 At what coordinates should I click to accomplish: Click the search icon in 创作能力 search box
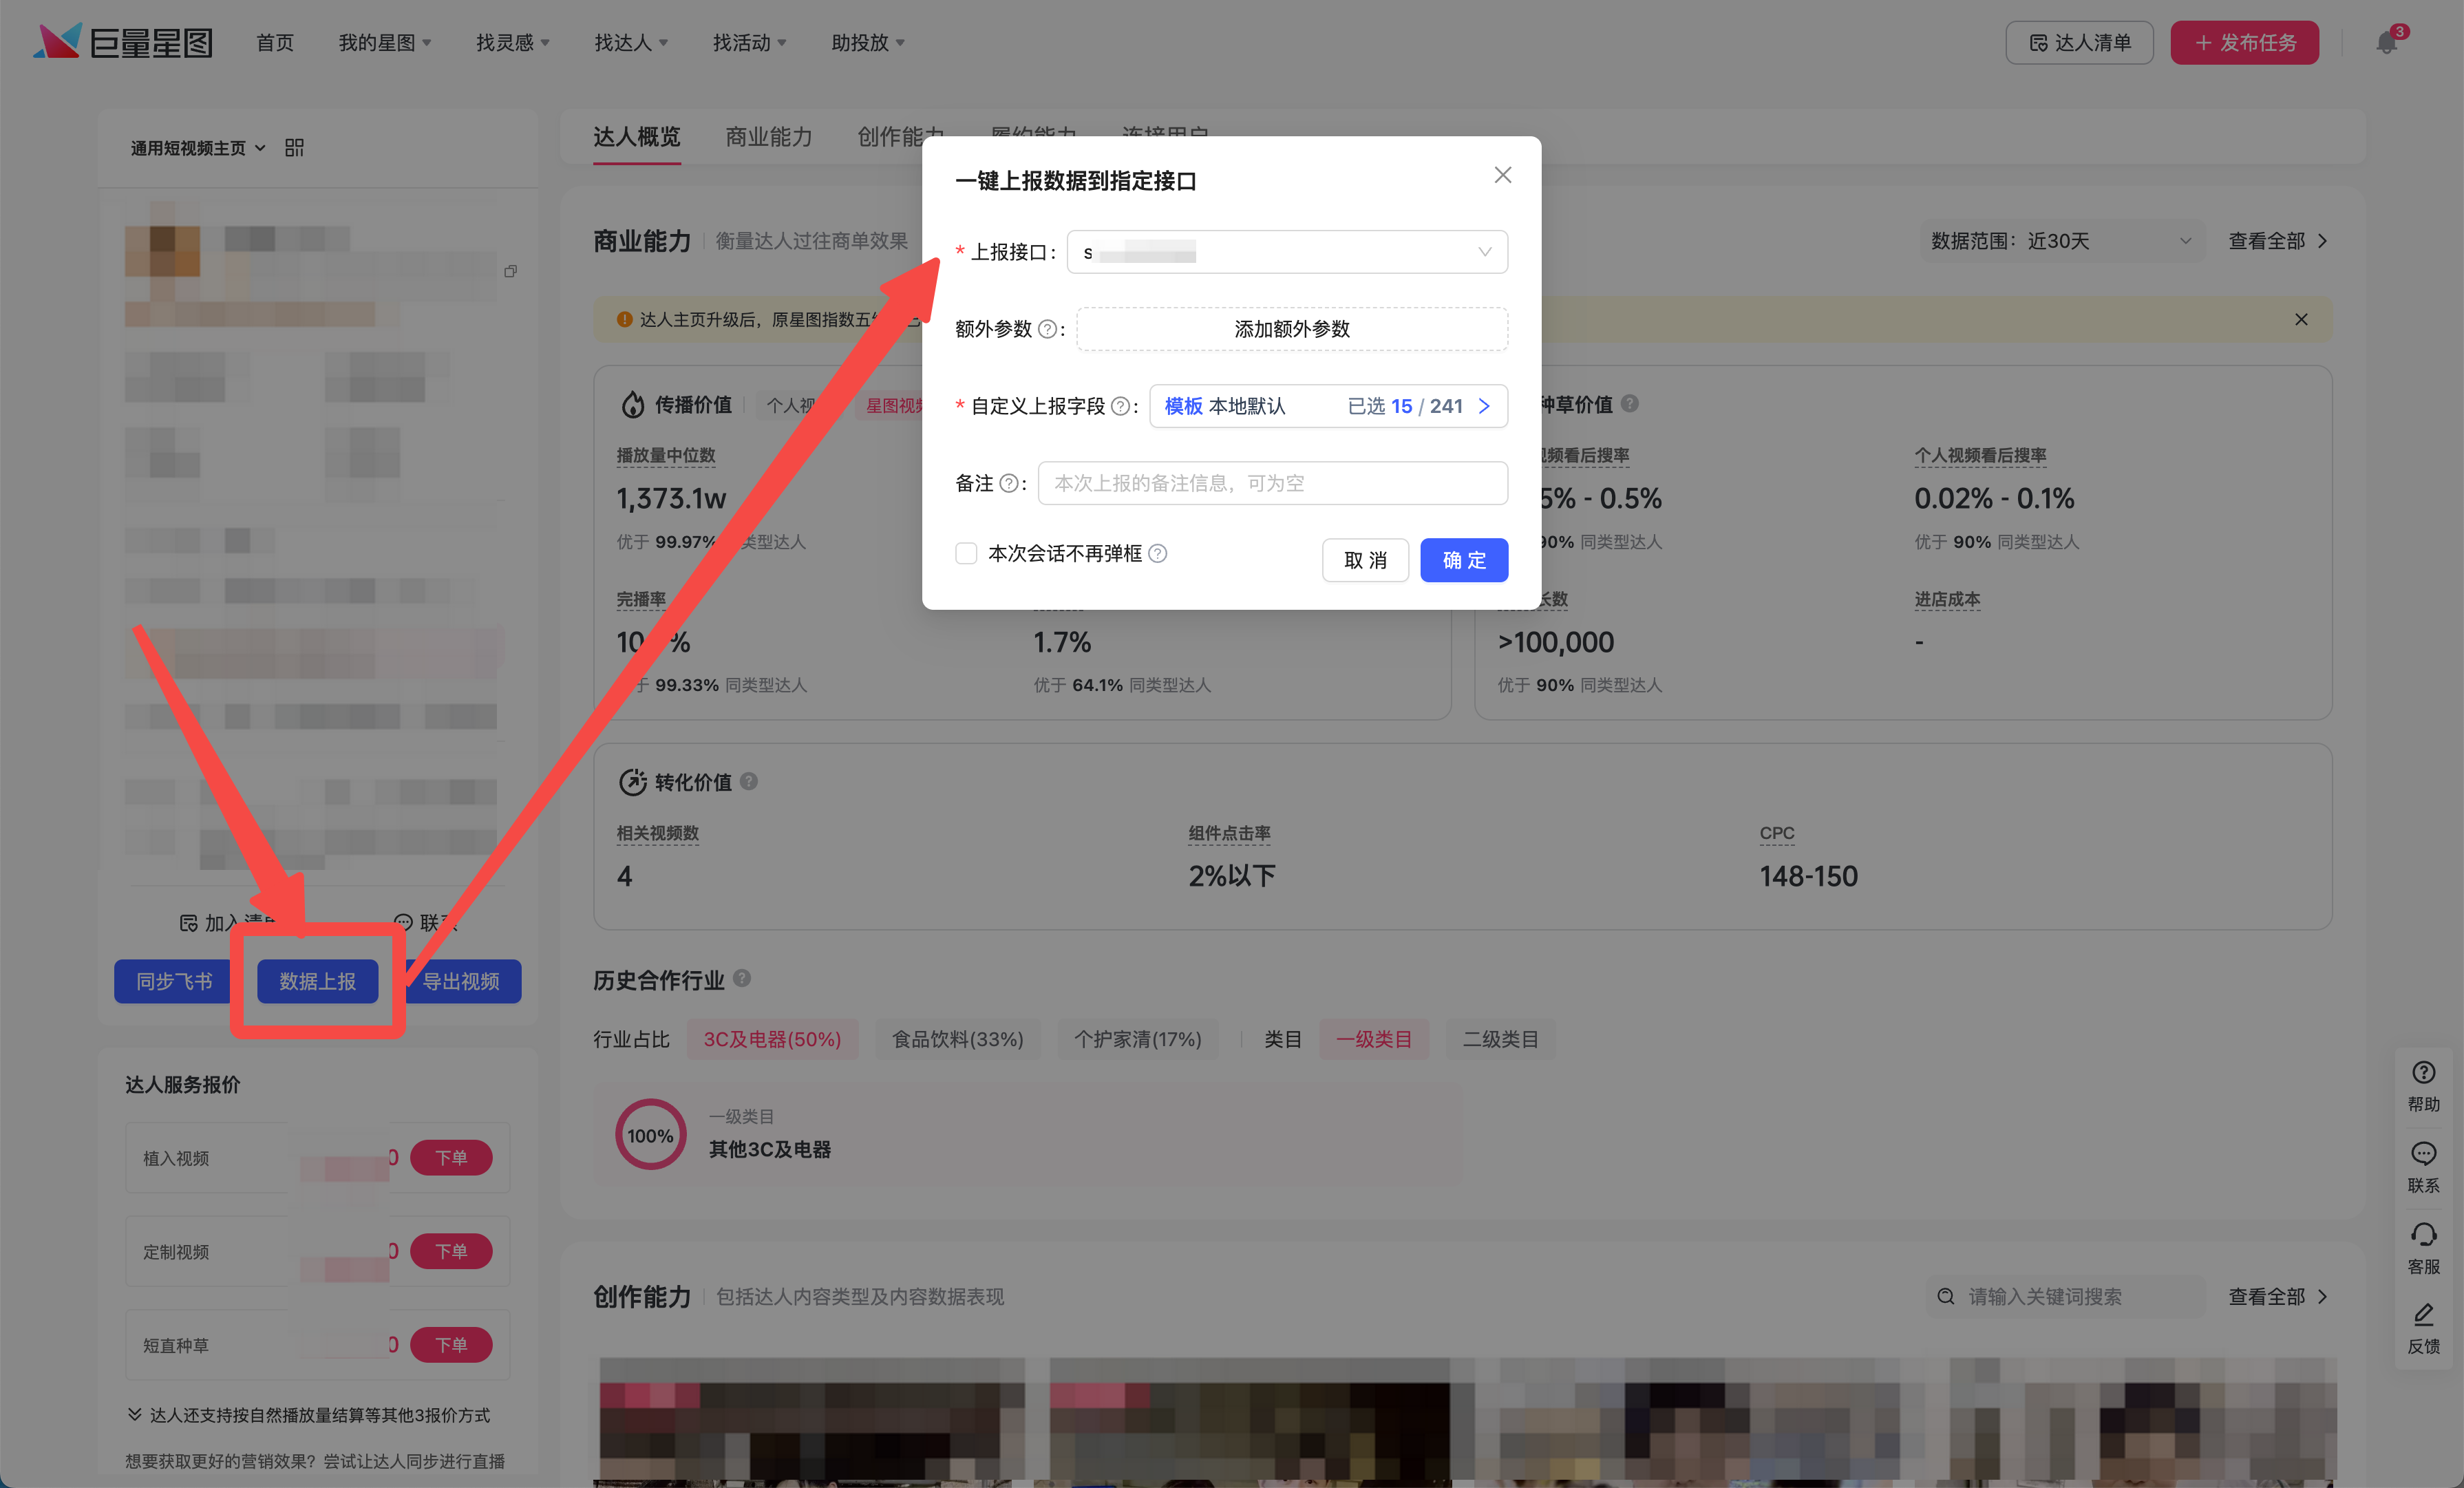click(1945, 1296)
